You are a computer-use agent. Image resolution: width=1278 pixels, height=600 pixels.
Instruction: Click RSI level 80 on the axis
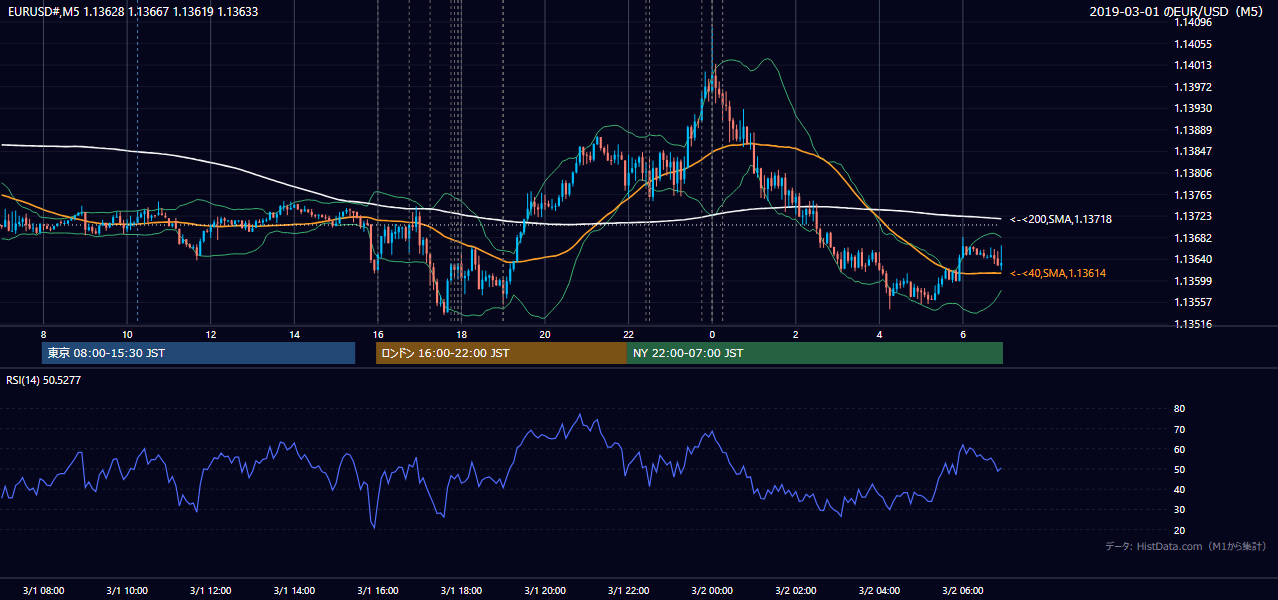pyautogui.click(x=1179, y=409)
